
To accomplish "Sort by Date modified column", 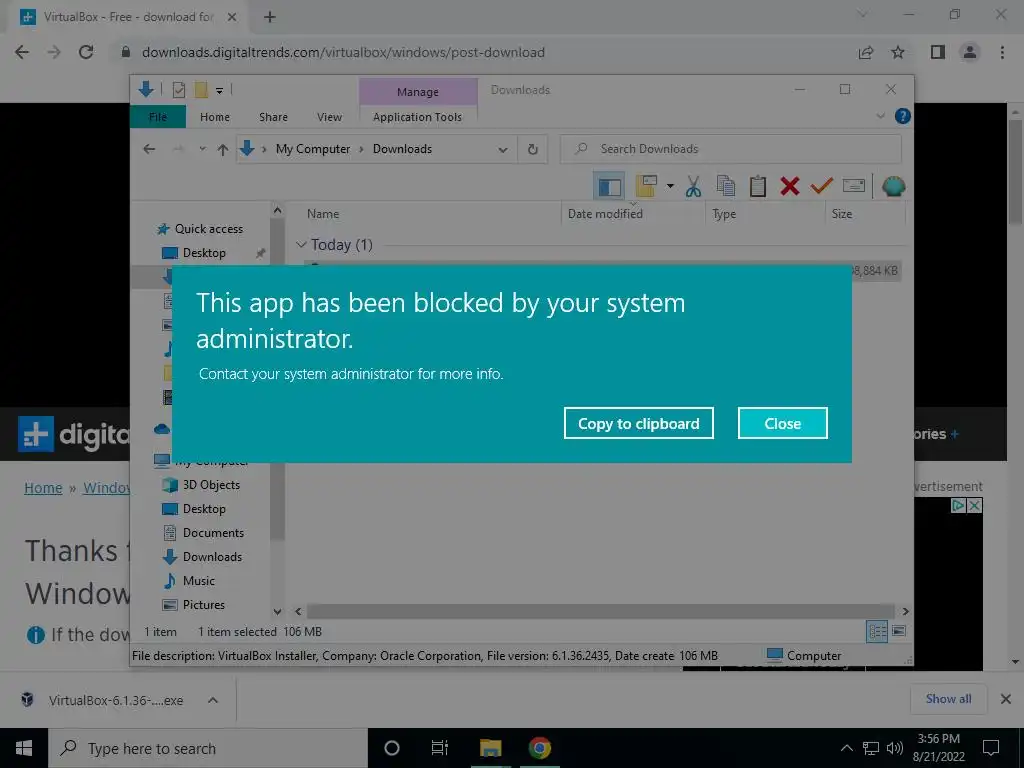I will (605, 214).
